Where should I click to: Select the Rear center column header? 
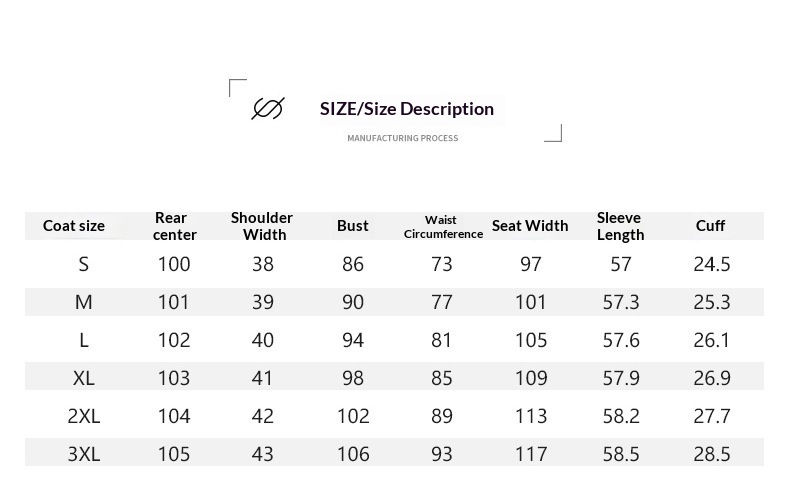coord(174,226)
